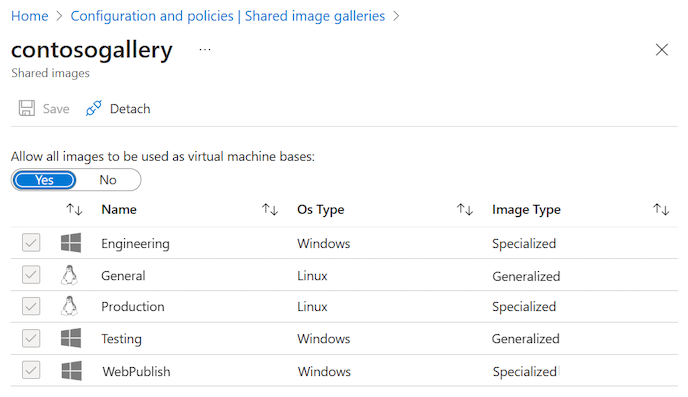Select the General image name
The height and width of the screenshot is (397, 688).
tap(123, 275)
